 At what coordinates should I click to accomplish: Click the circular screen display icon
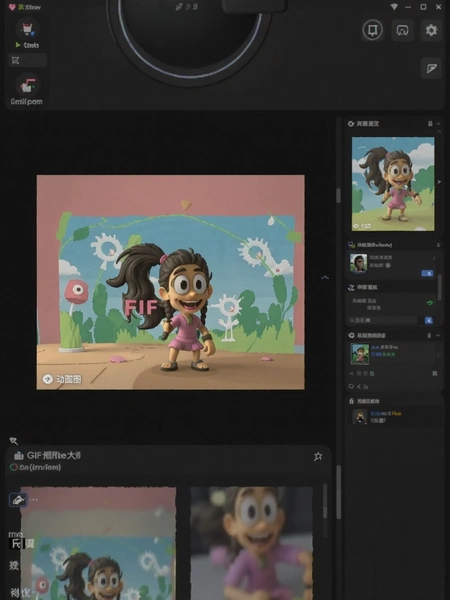pyautogui.click(x=373, y=30)
